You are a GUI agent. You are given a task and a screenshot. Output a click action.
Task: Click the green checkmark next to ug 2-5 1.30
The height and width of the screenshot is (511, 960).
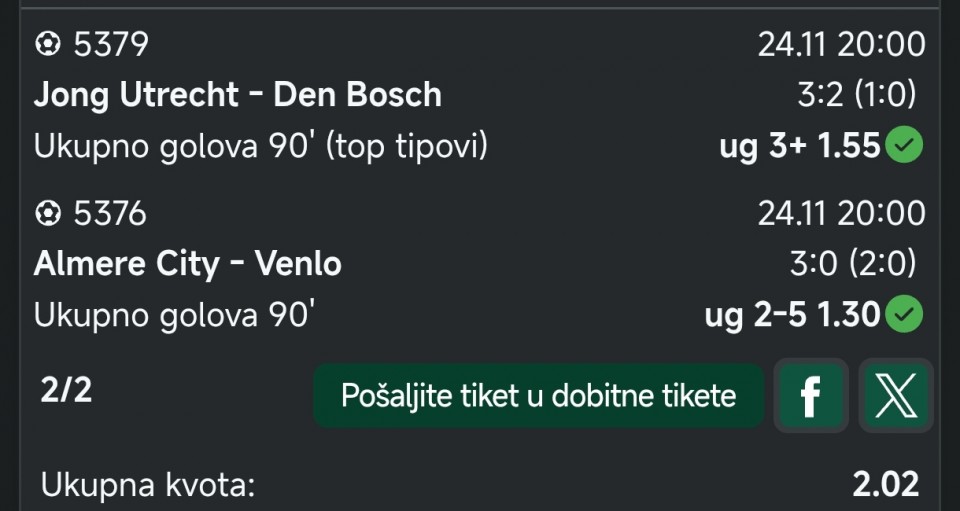(x=906, y=316)
